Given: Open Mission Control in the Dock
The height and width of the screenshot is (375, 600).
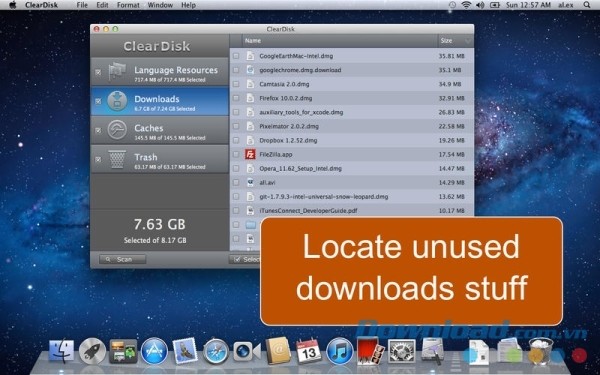Looking at the screenshot, I should (x=123, y=351).
